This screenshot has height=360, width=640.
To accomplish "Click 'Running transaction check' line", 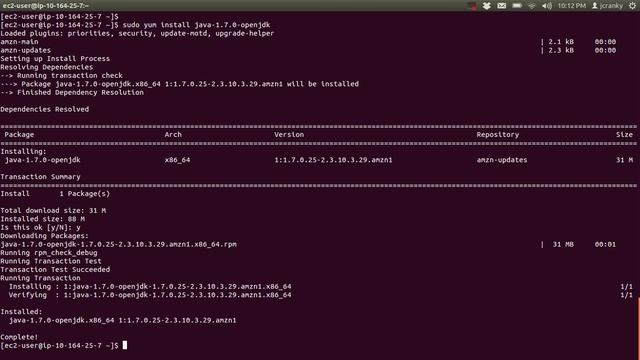I will click(x=62, y=76).
